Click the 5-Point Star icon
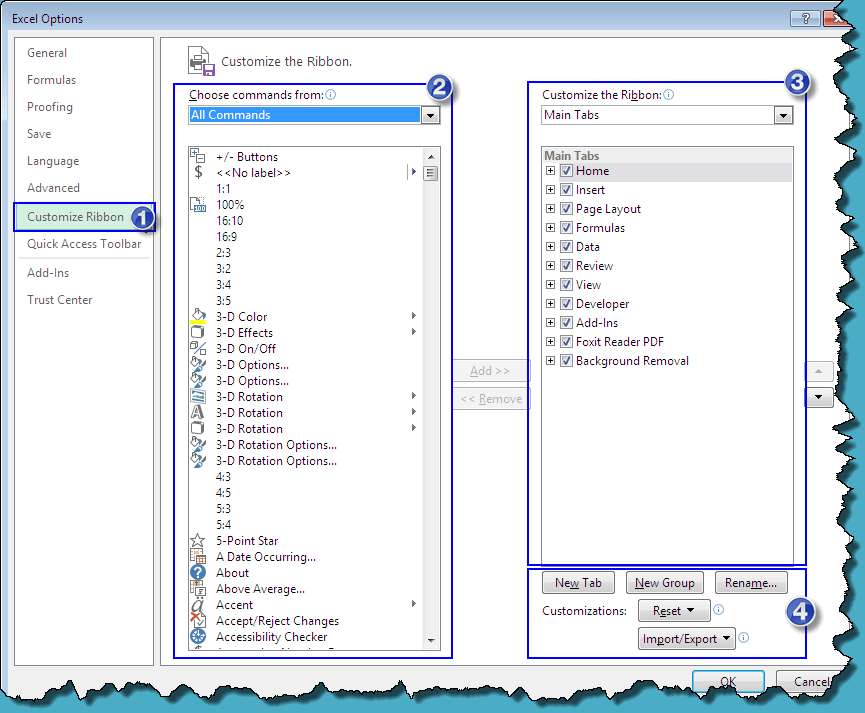Screen dimensions: 865x713 click(197, 540)
